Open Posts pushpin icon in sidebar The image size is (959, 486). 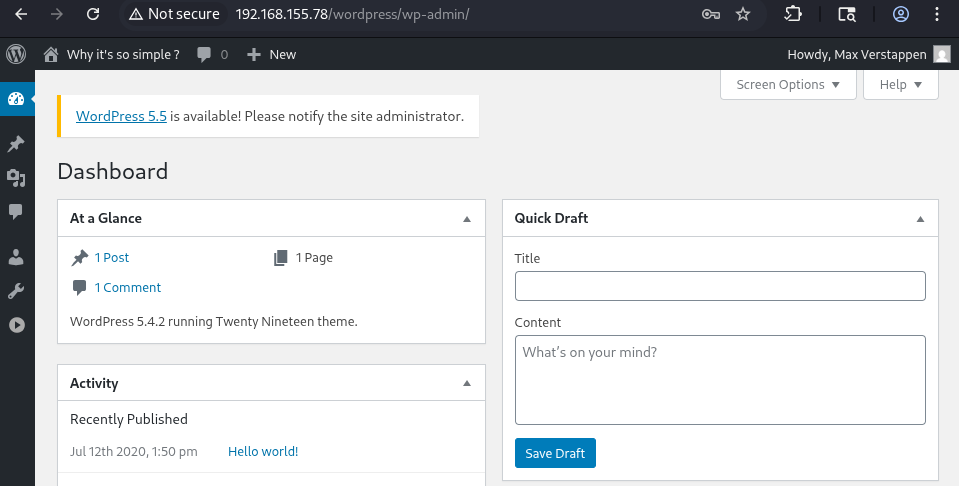pos(16,144)
